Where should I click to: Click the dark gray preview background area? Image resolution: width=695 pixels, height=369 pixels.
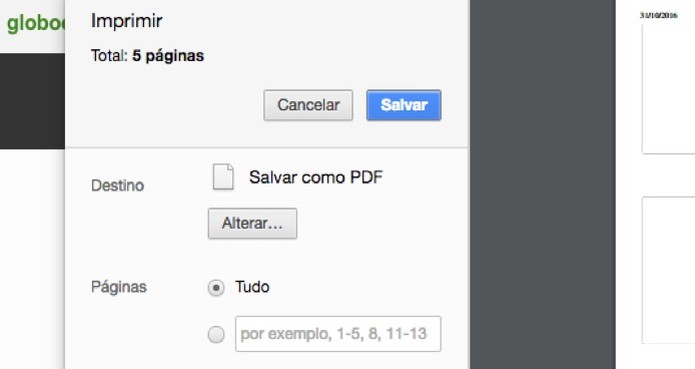[x=543, y=184]
